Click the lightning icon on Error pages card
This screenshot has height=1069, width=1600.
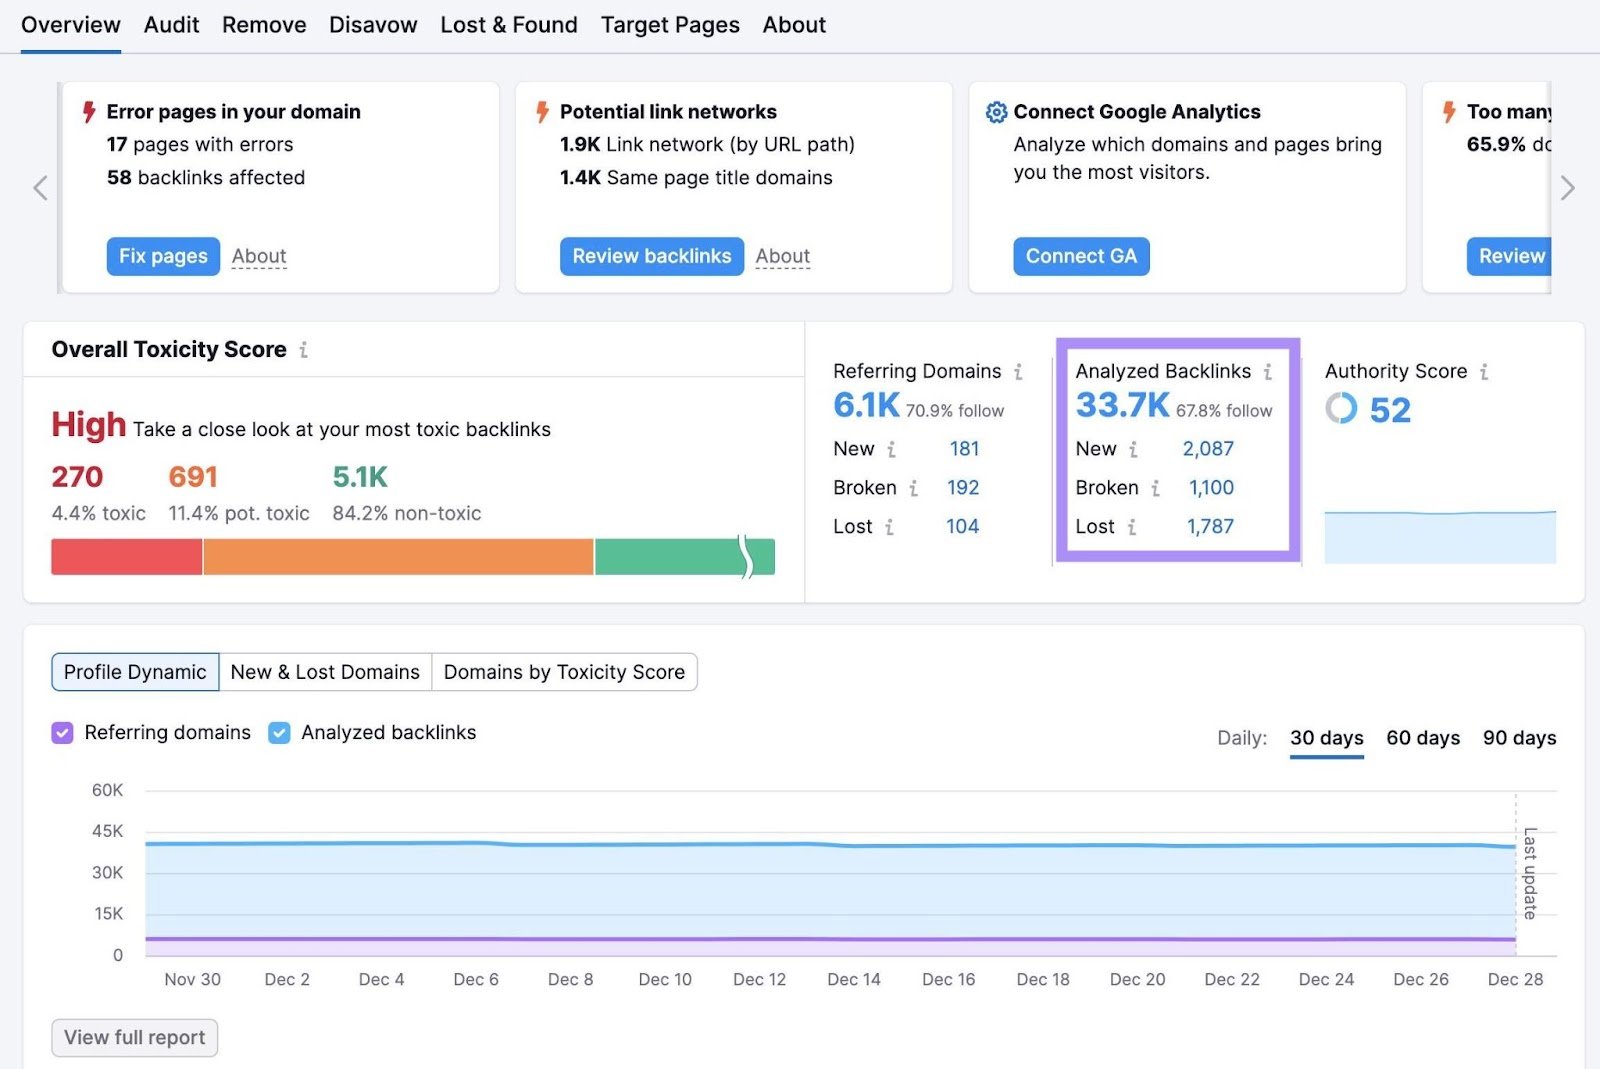point(89,112)
